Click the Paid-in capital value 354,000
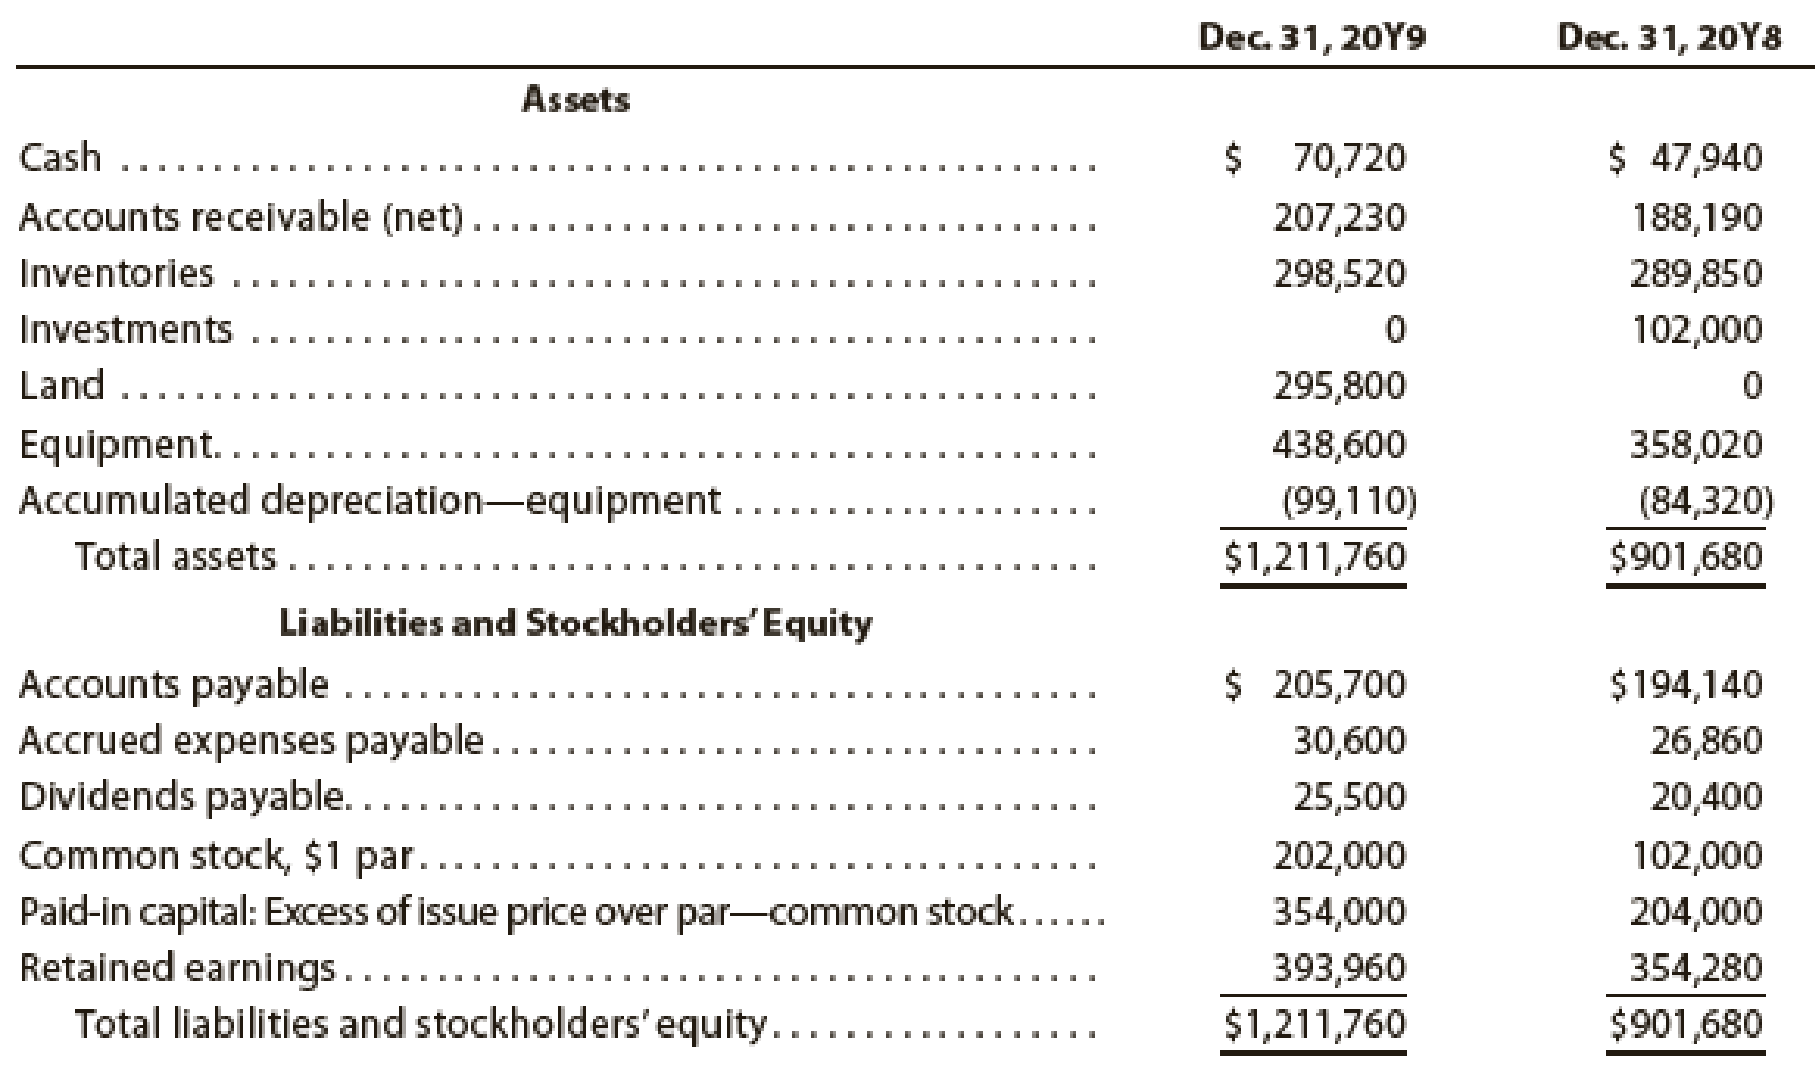1815x1075 pixels. click(1339, 911)
